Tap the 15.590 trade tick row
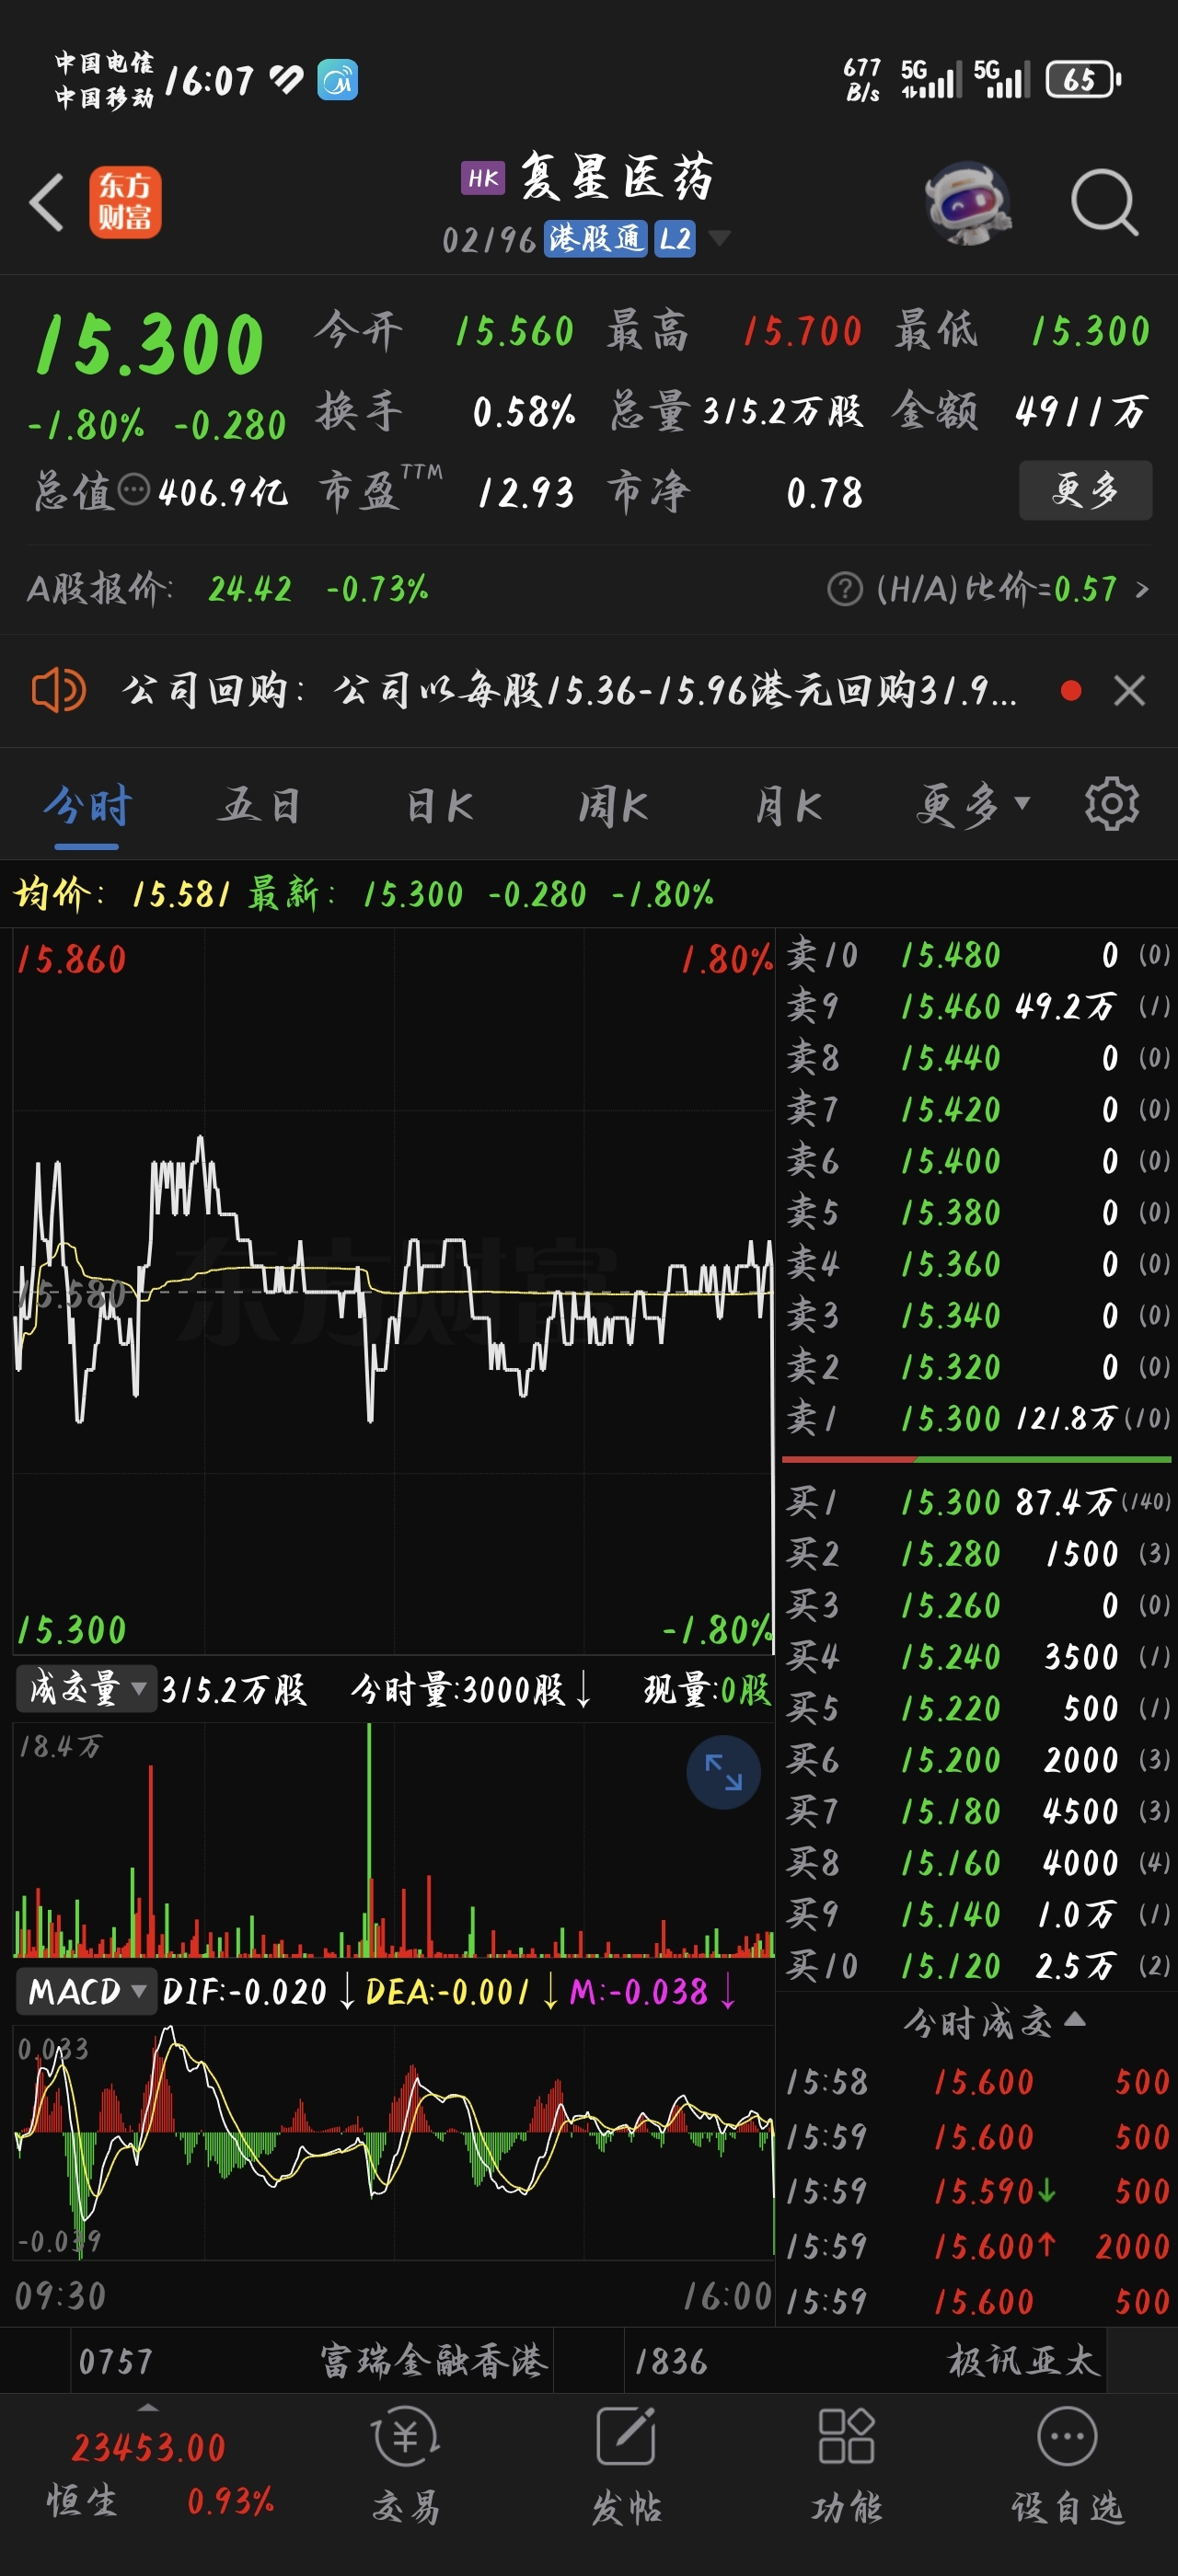 pyautogui.click(x=977, y=2192)
